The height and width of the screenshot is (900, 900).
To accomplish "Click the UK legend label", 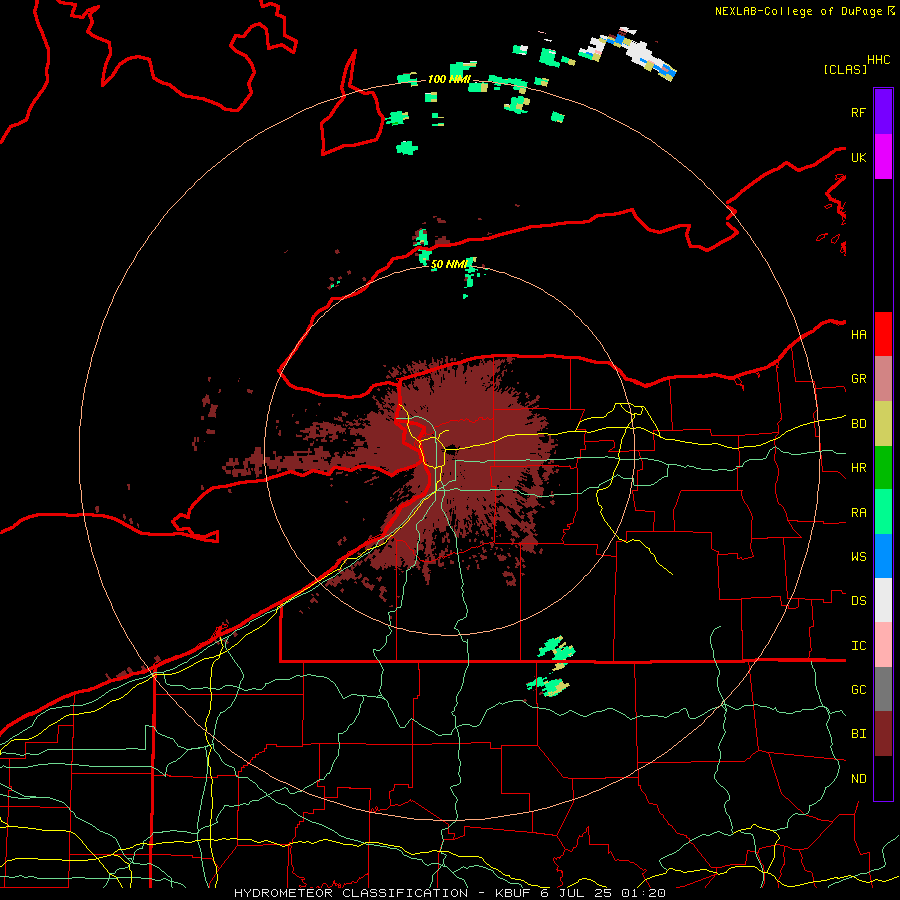I will coord(858,157).
